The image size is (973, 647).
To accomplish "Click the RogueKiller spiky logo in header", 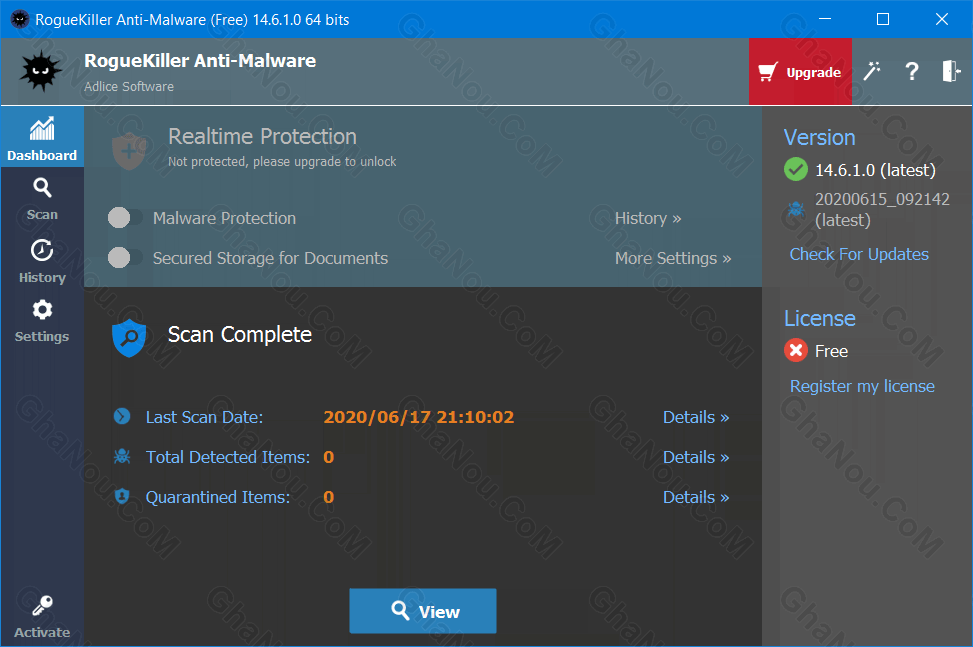I will pyautogui.click(x=41, y=71).
